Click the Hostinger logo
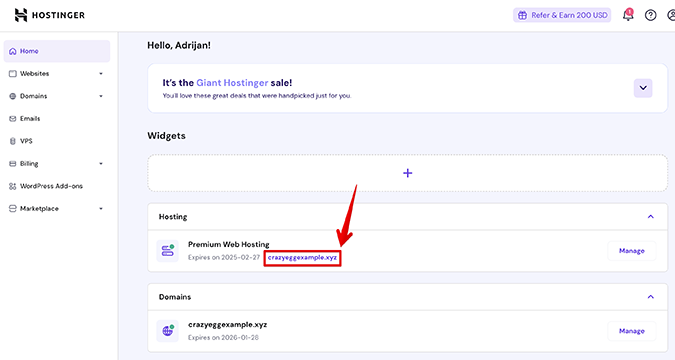Image resolution: width=675 pixels, height=360 pixels. (50, 15)
